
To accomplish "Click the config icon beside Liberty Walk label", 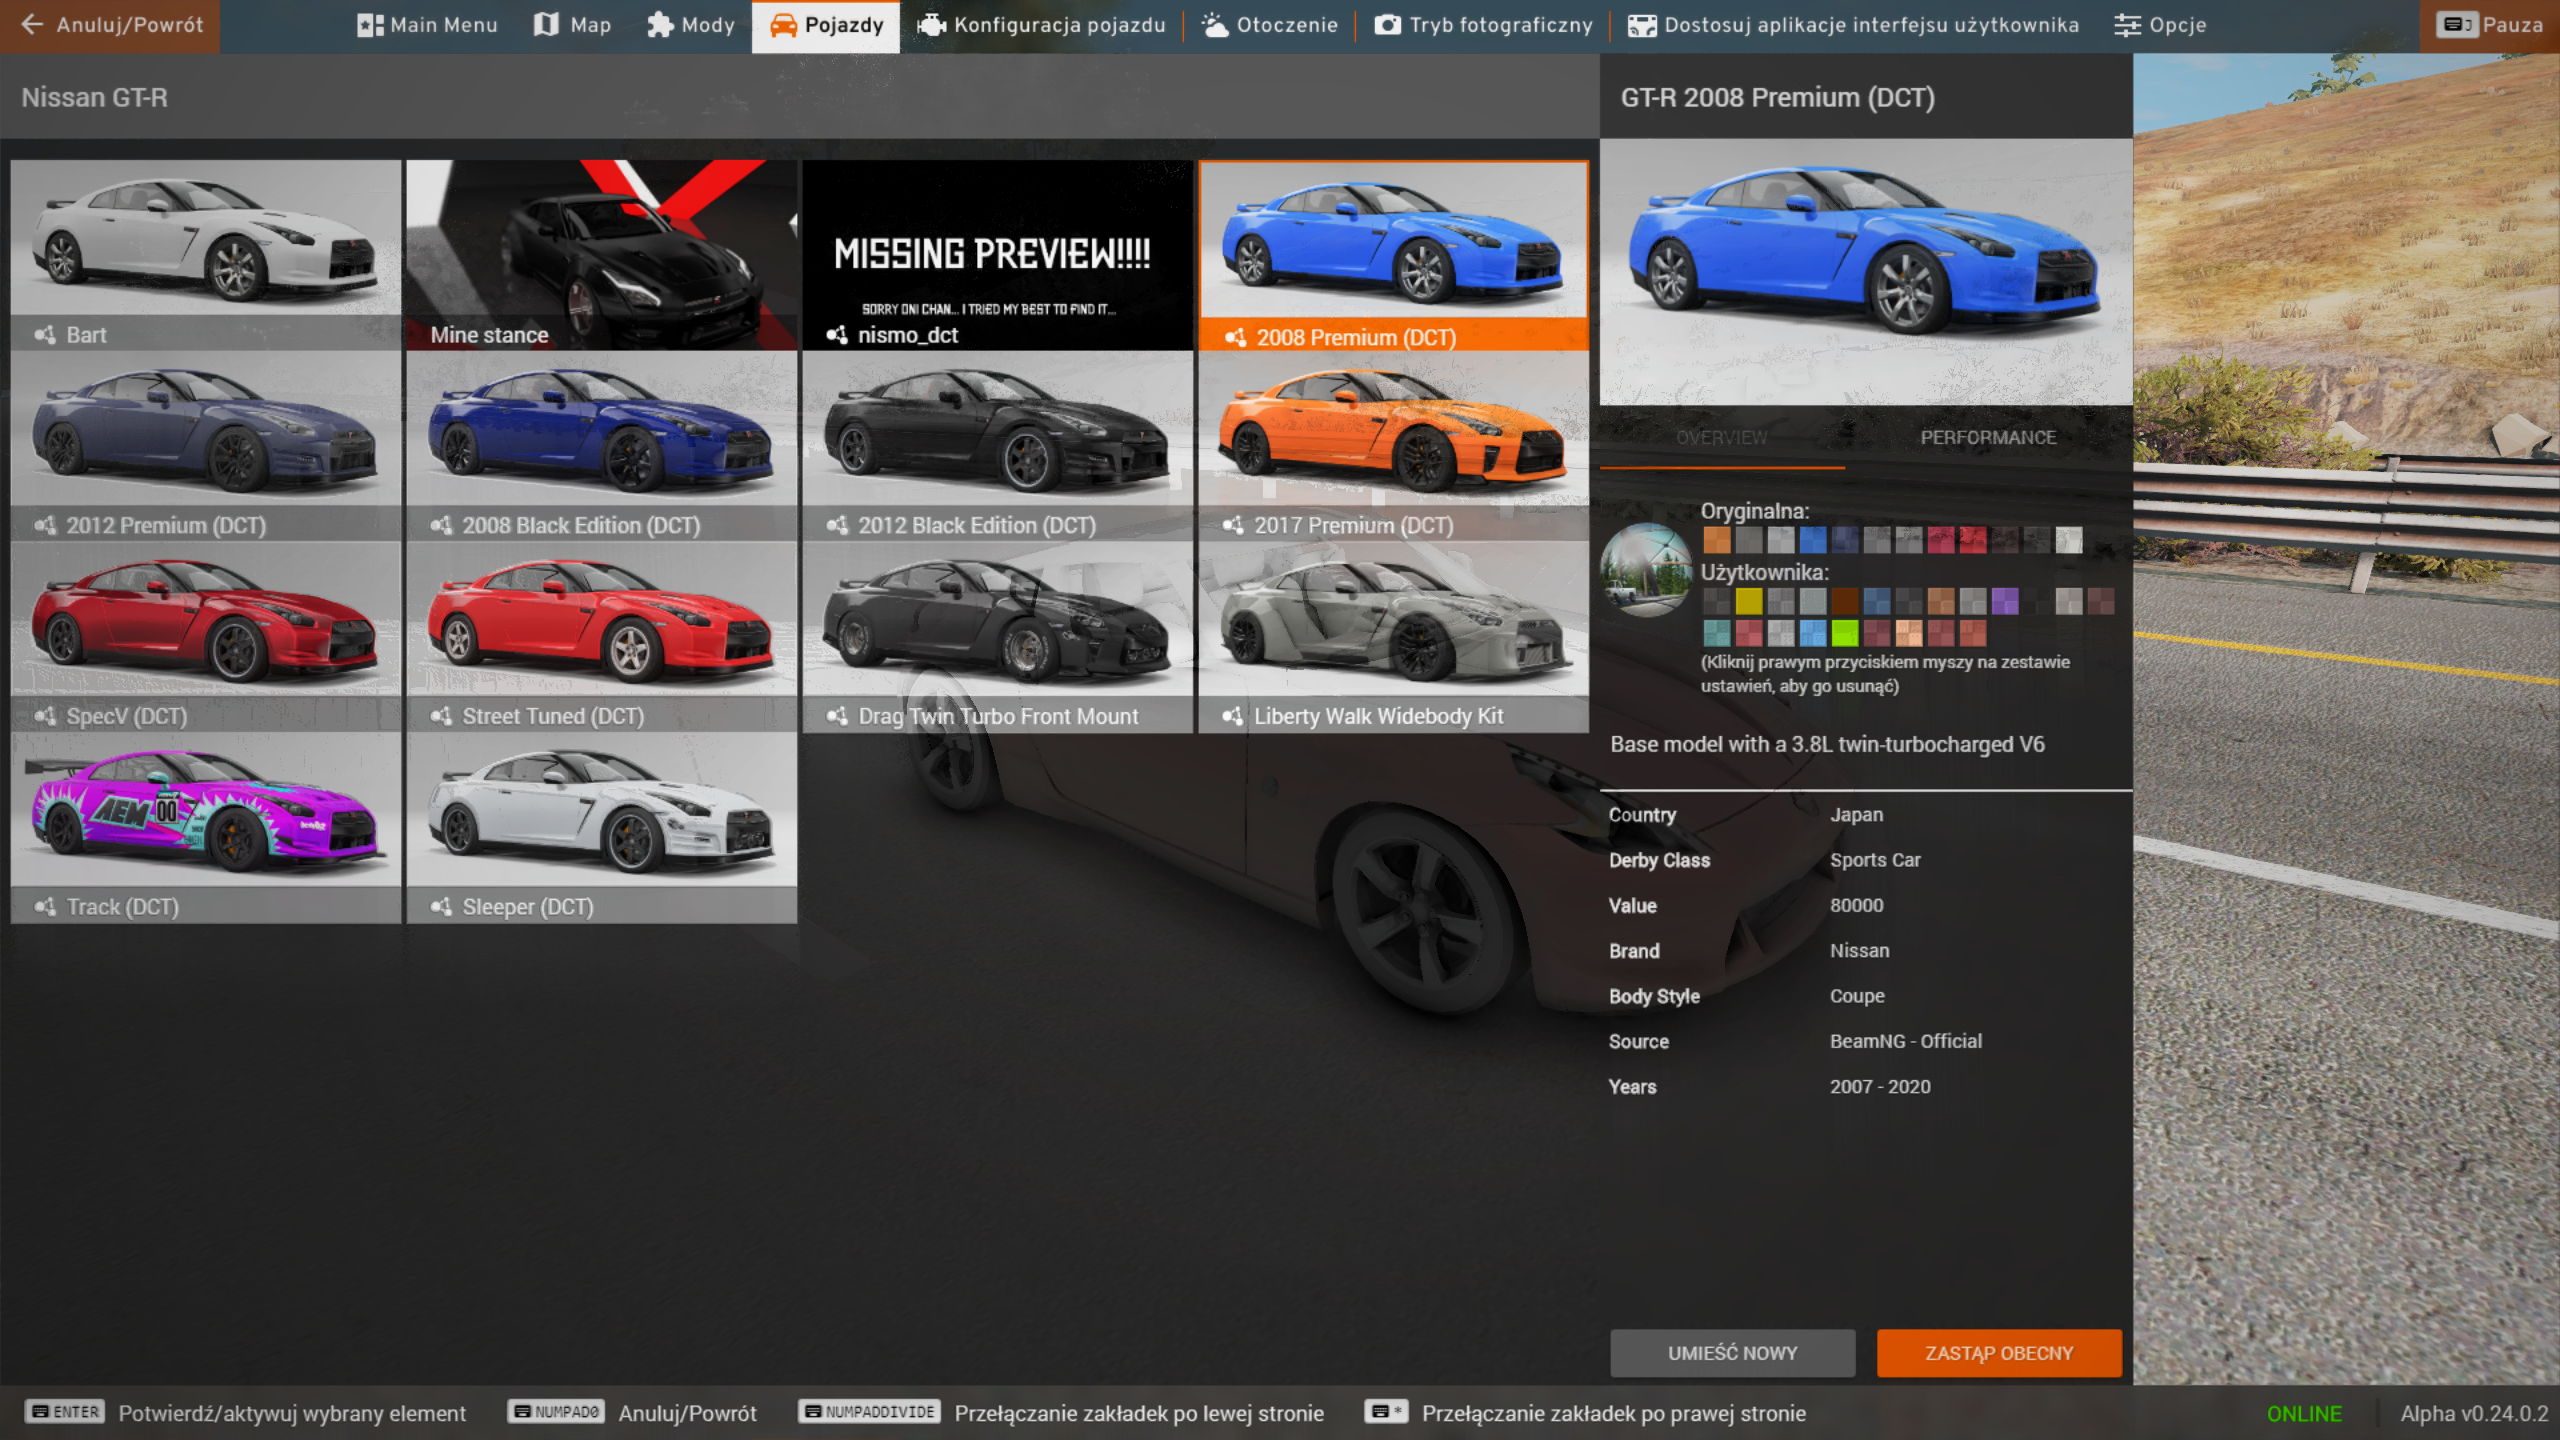I will (x=1233, y=716).
